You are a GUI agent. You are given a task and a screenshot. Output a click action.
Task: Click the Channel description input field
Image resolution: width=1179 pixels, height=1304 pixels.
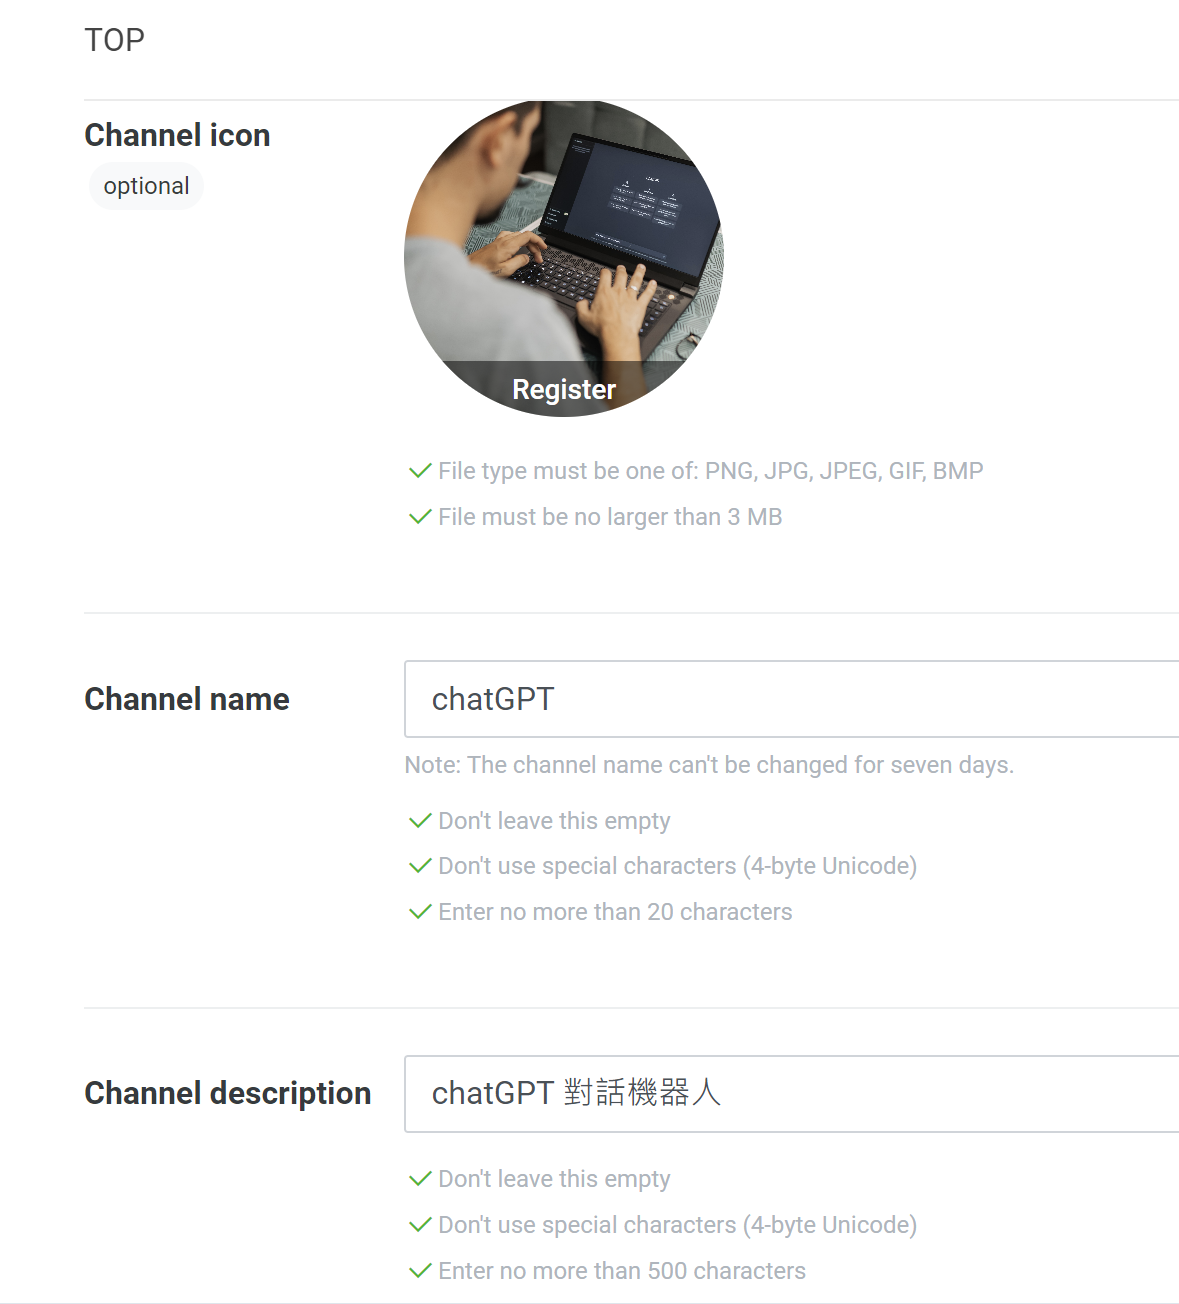click(x=791, y=1094)
